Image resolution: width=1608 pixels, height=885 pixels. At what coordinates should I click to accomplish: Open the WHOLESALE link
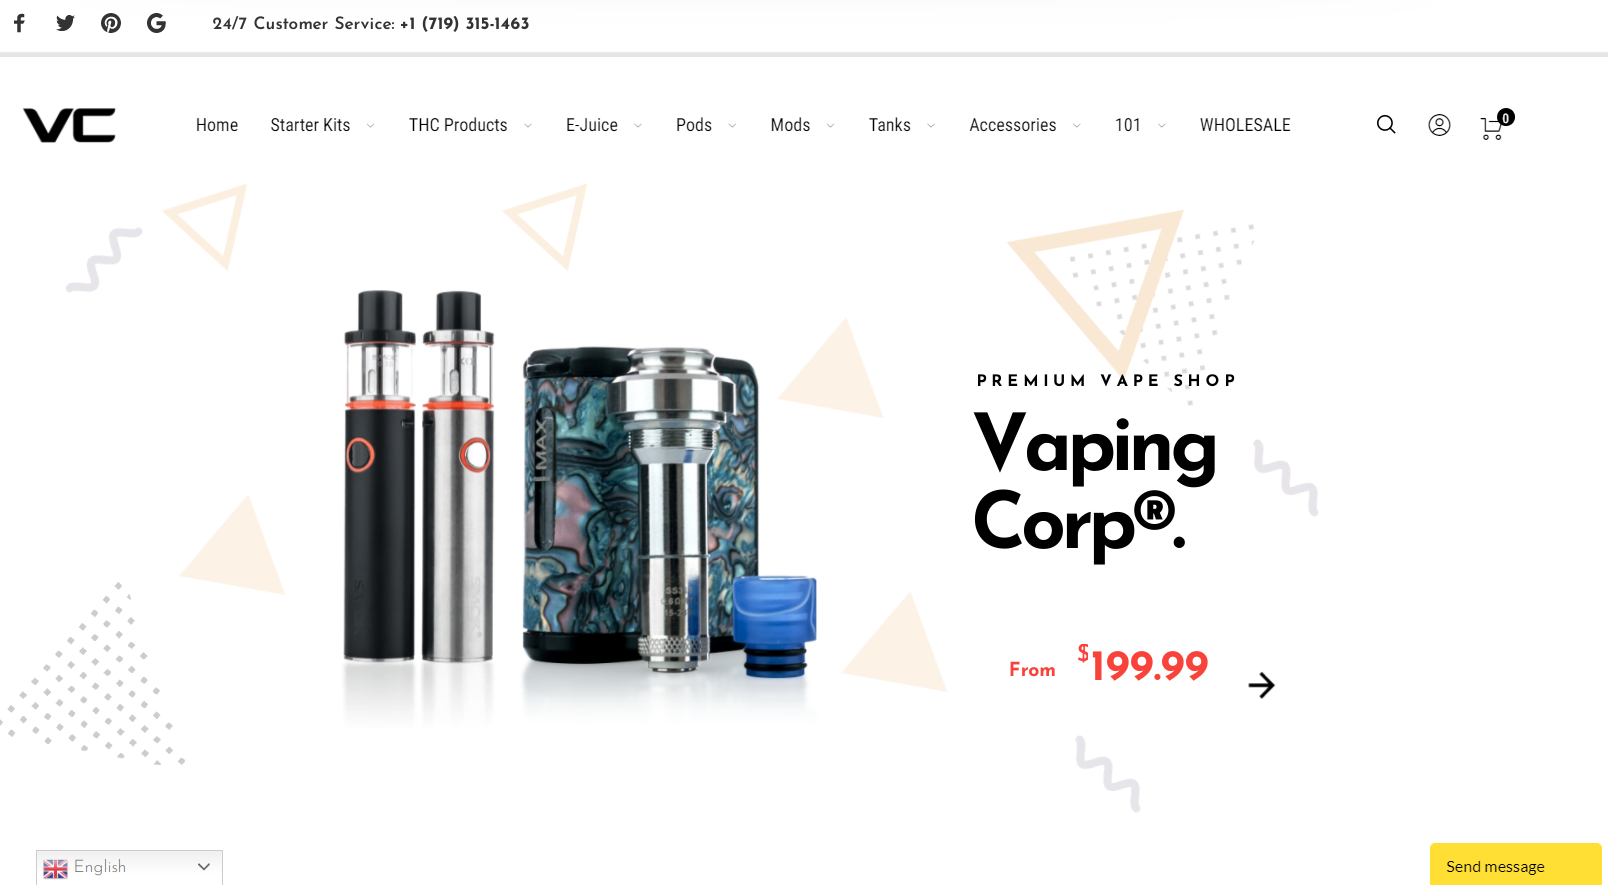pos(1245,125)
